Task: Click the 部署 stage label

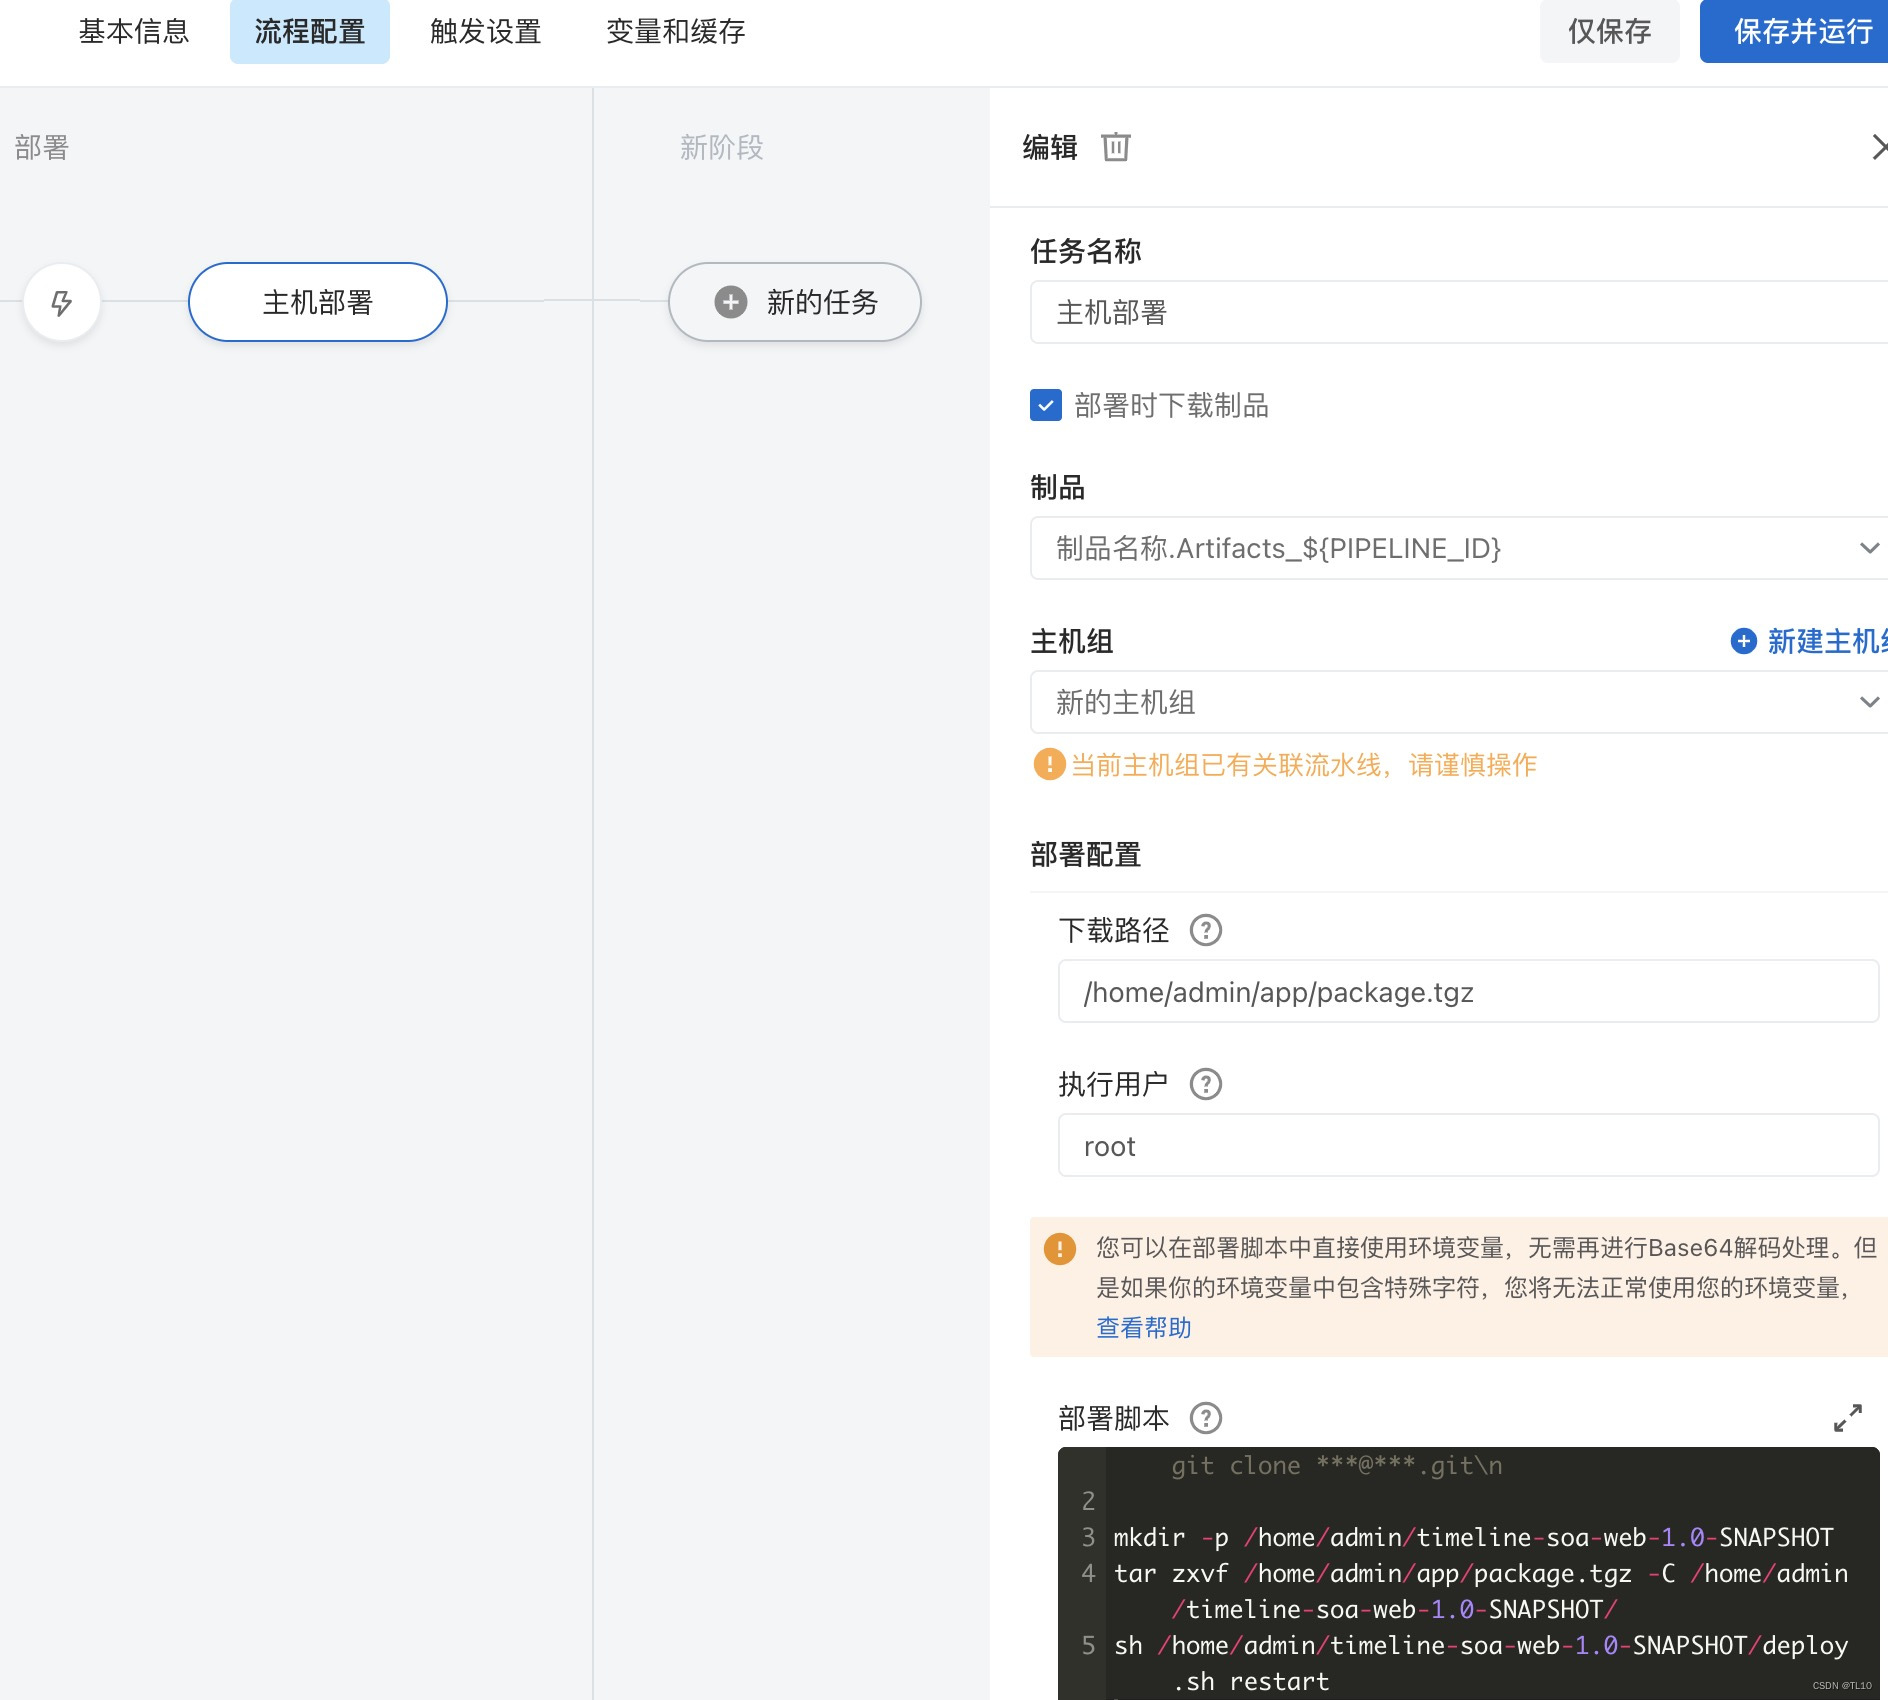Action: [x=42, y=147]
